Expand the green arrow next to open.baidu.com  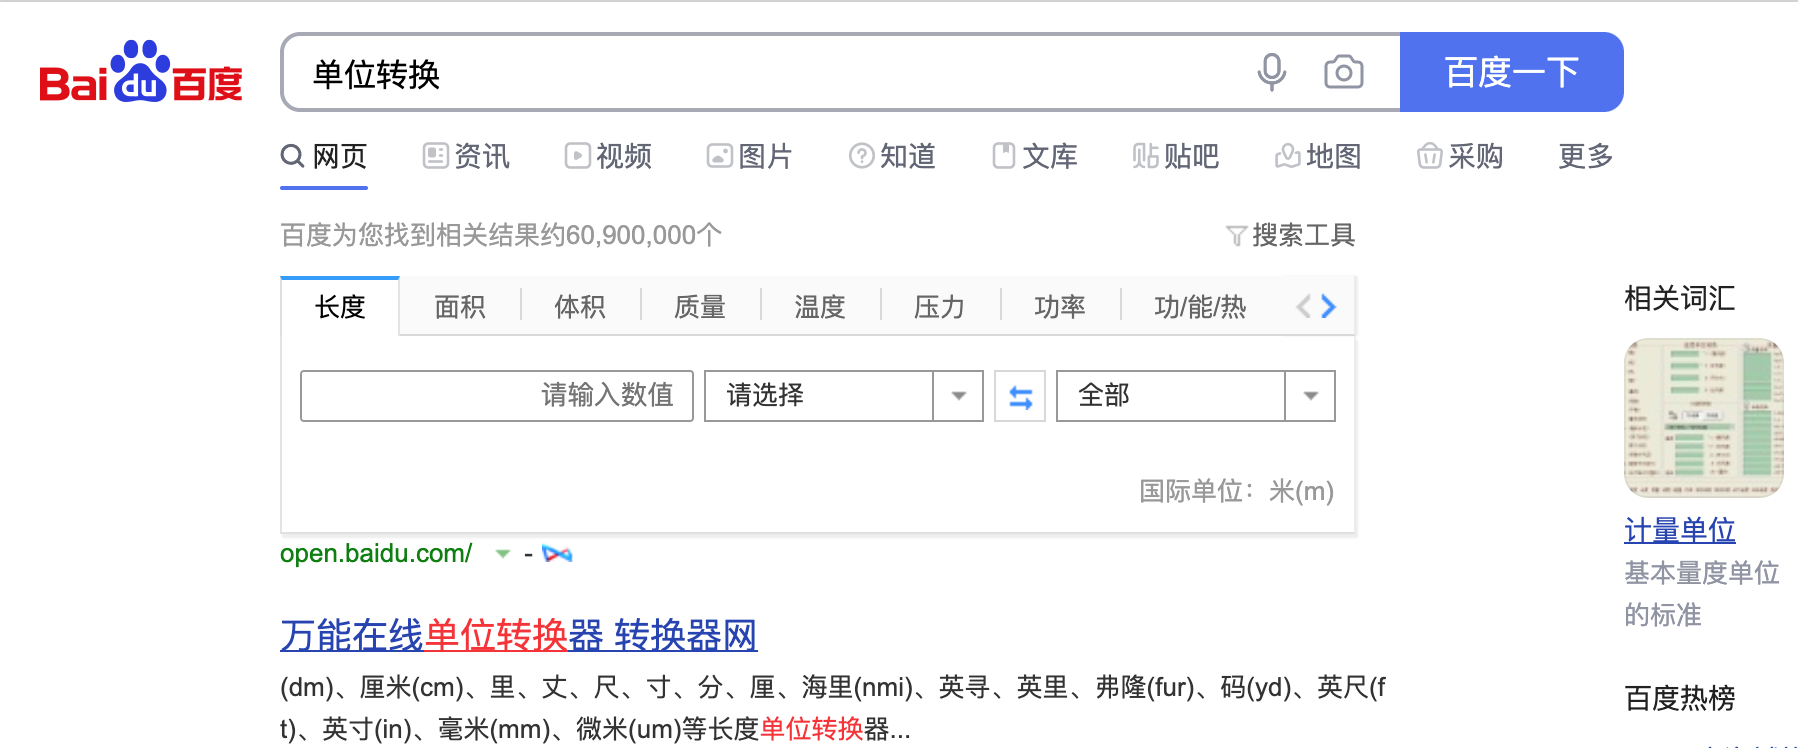tap(503, 553)
